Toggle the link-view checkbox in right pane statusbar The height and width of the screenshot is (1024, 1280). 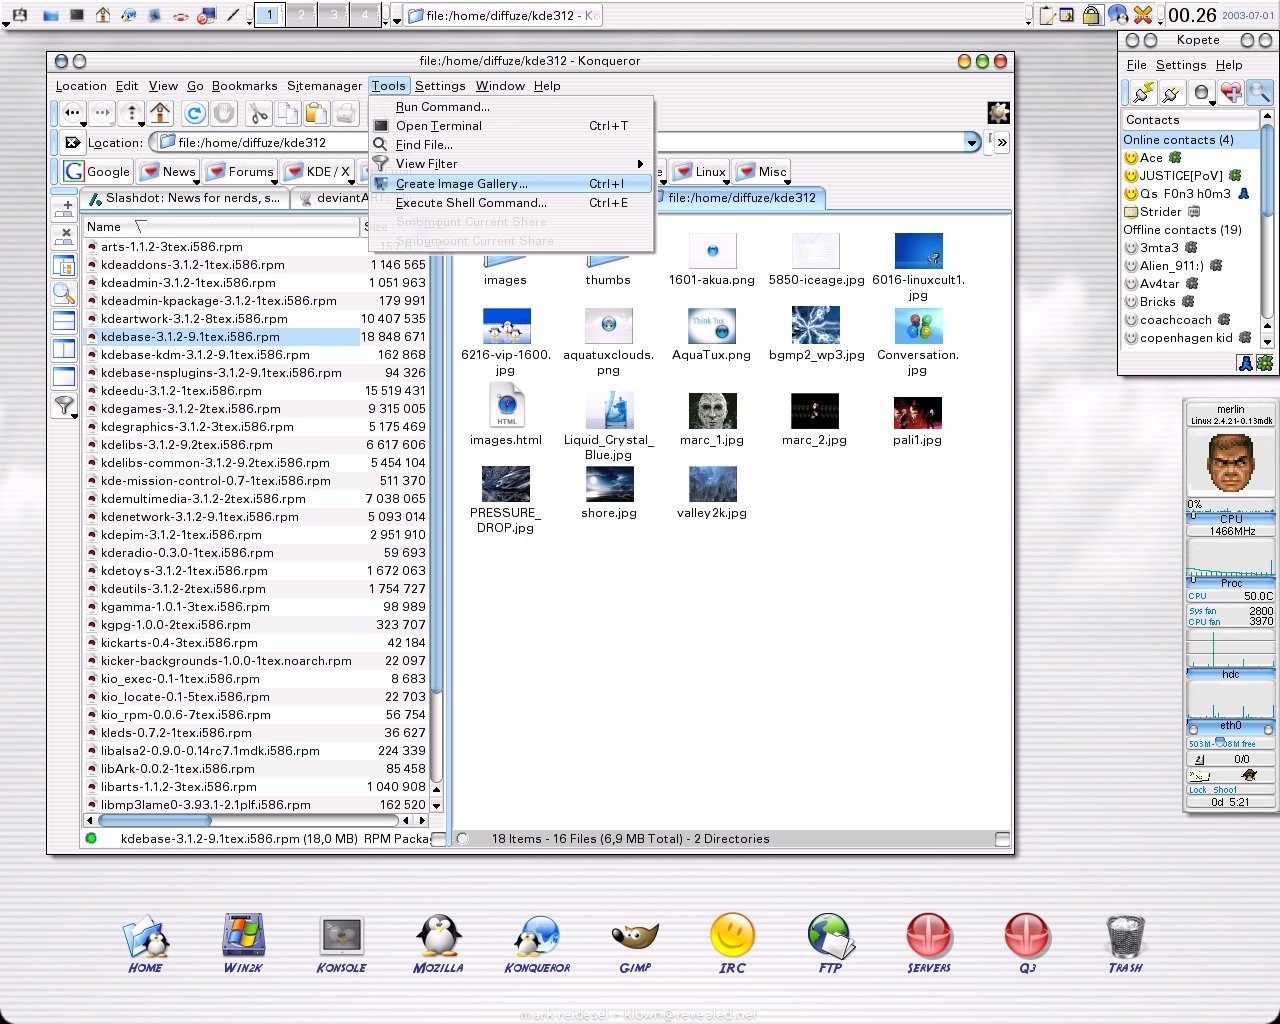coord(1002,839)
